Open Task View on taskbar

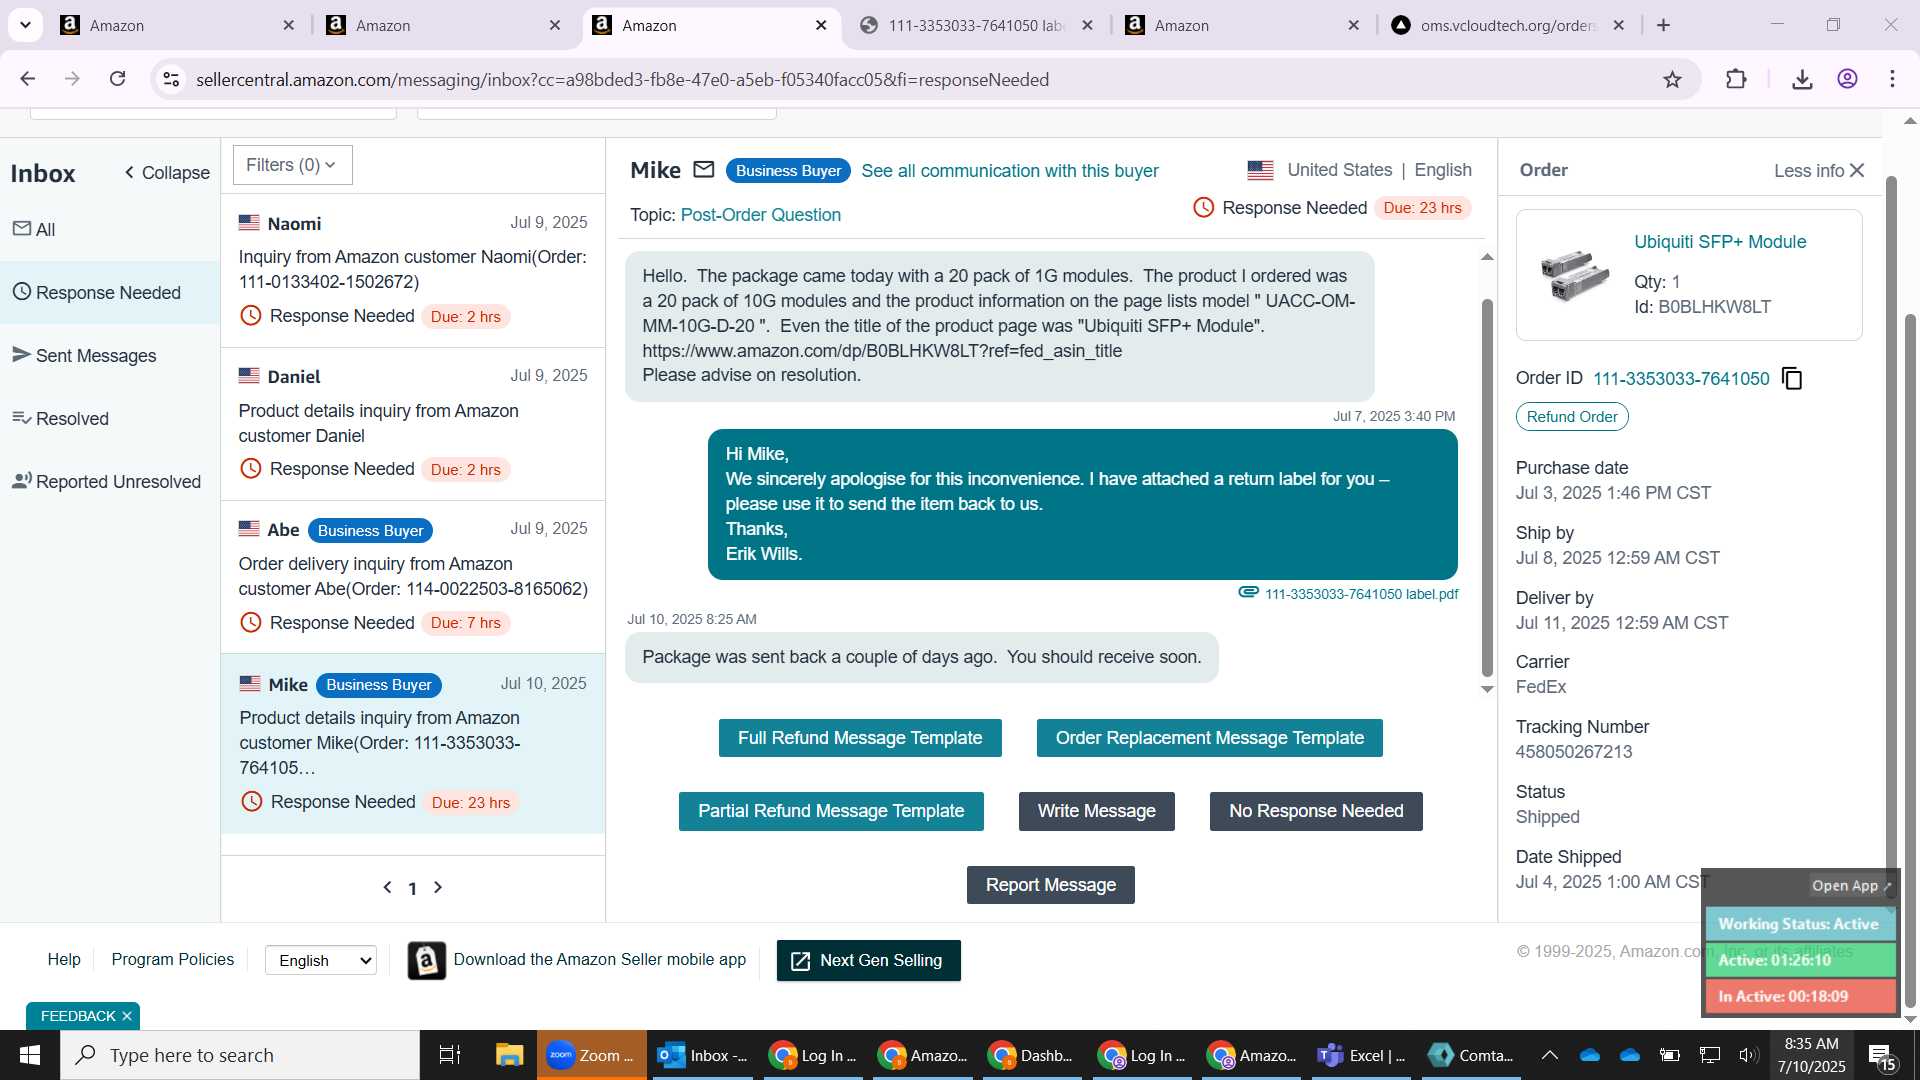(x=450, y=1055)
